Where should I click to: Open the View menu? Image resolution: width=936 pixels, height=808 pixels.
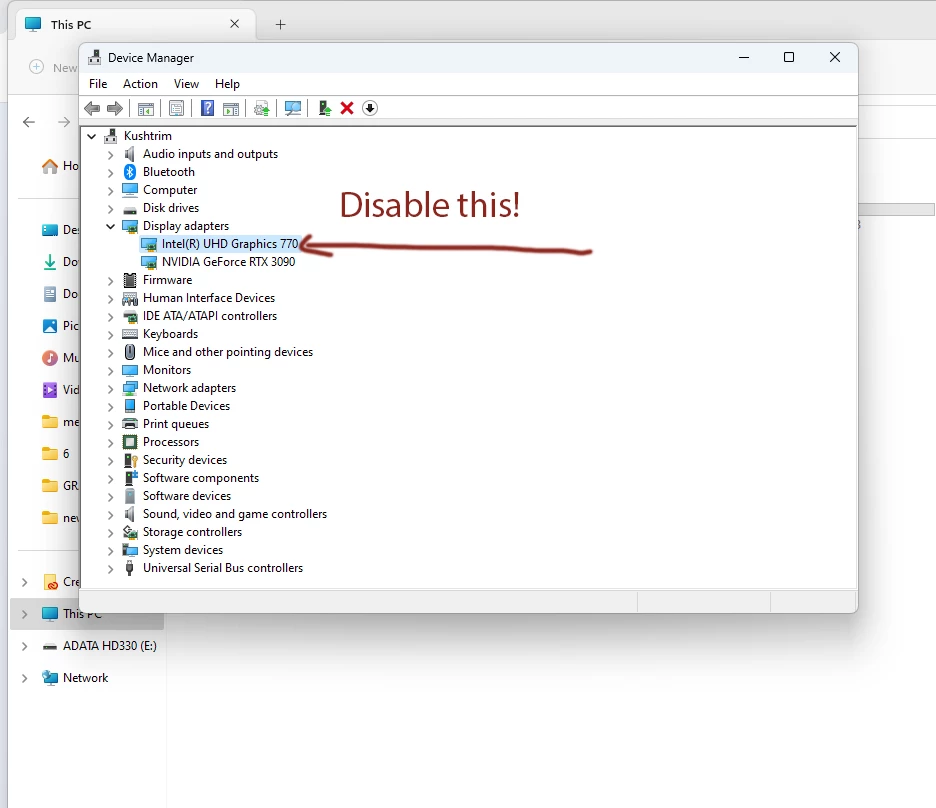[x=186, y=84]
